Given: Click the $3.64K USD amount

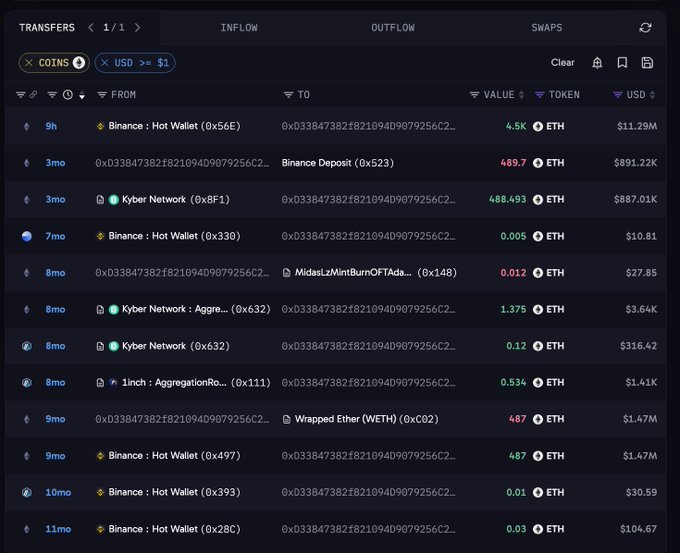Looking at the screenshot, I should click(641, 309).
